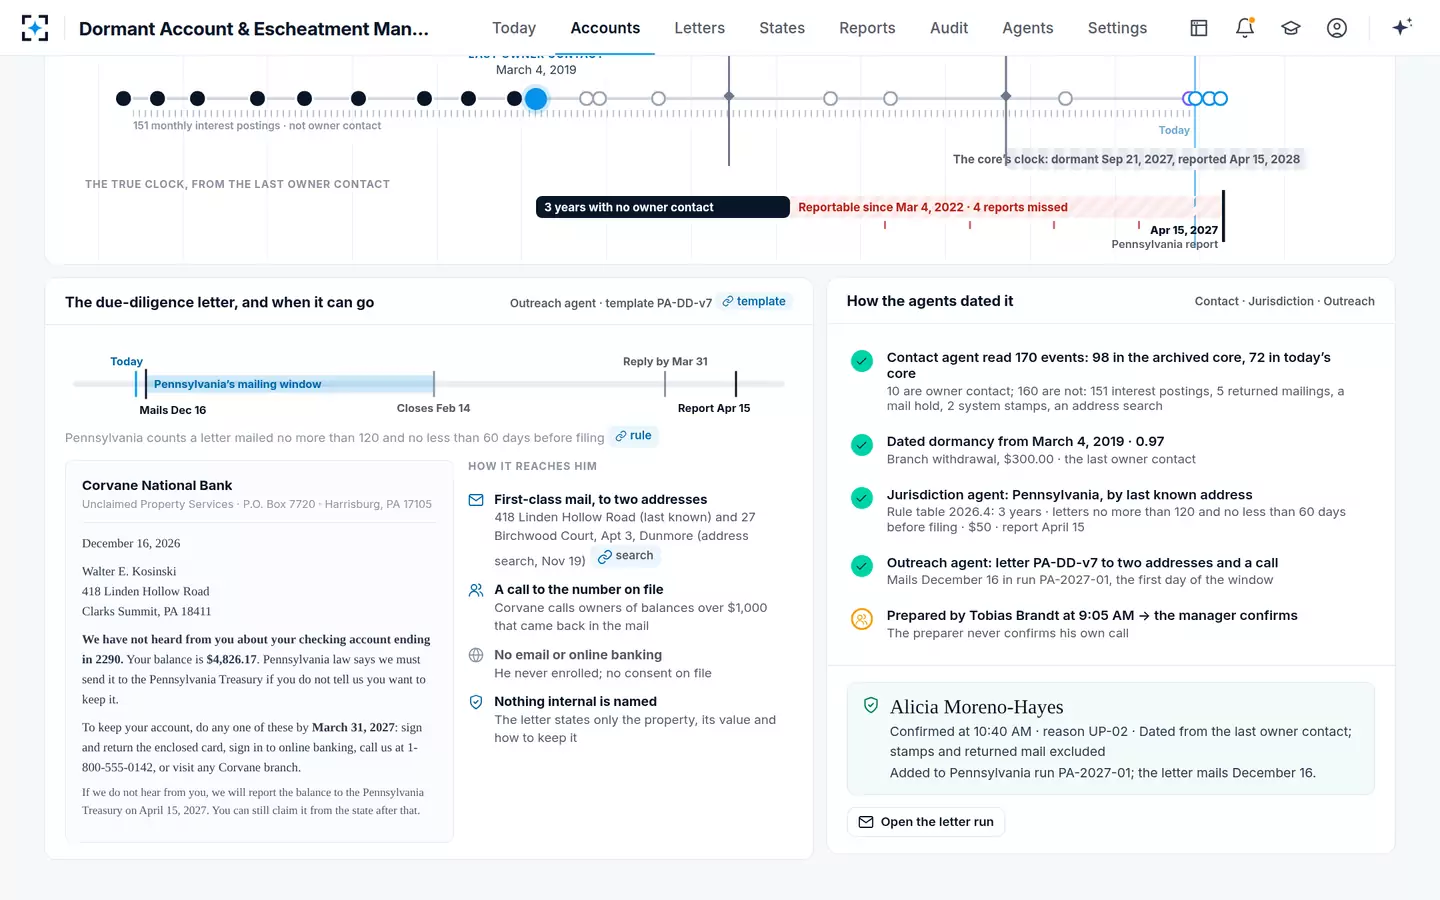
Task: Click the orange person icon beside Prepared by
Action: pyautogui.click(x=862, y=619)
